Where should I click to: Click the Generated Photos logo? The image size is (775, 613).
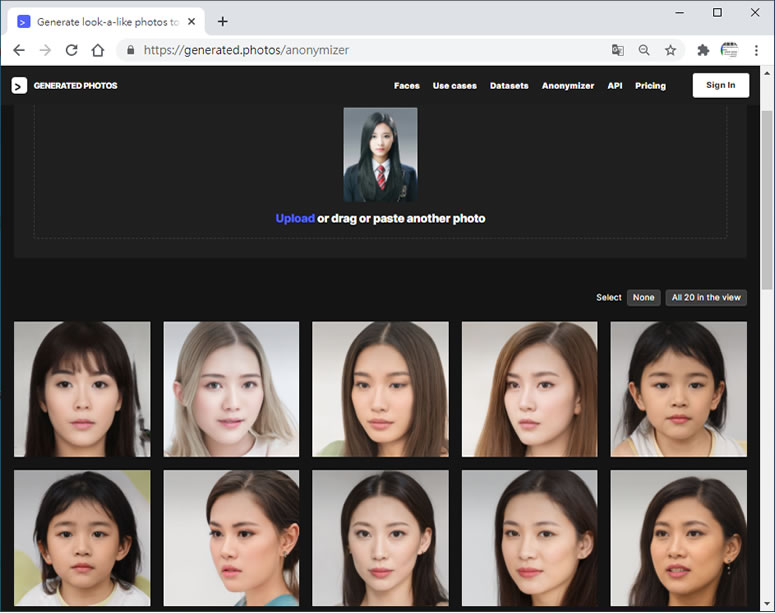(x=65, y=86)
